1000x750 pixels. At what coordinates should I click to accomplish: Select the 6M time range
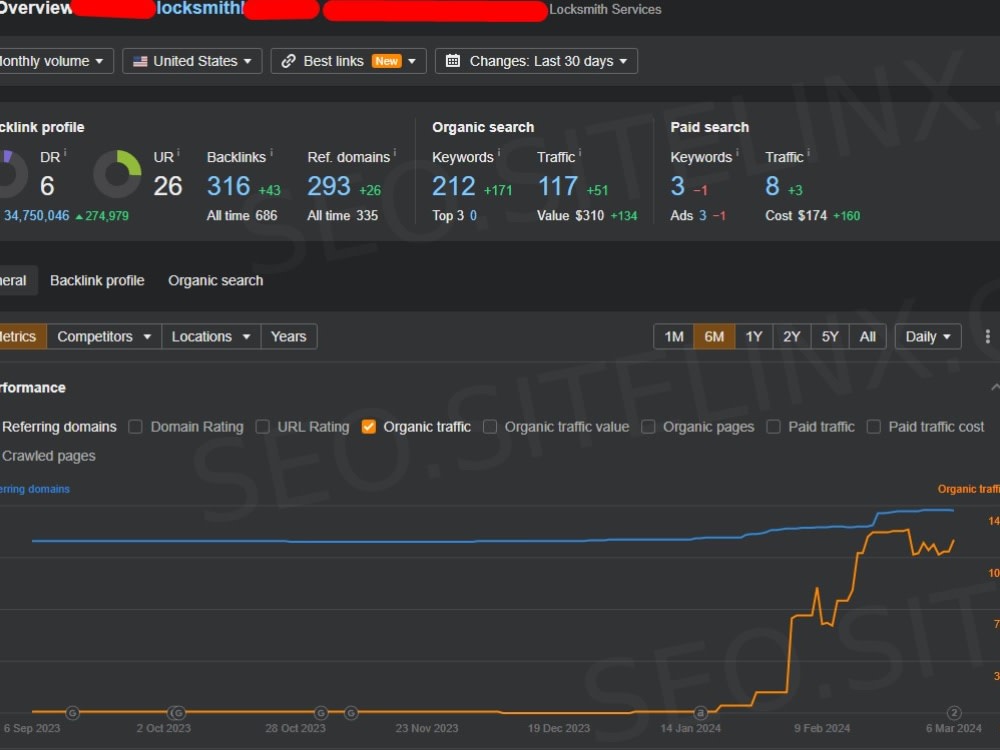[714, 336]
